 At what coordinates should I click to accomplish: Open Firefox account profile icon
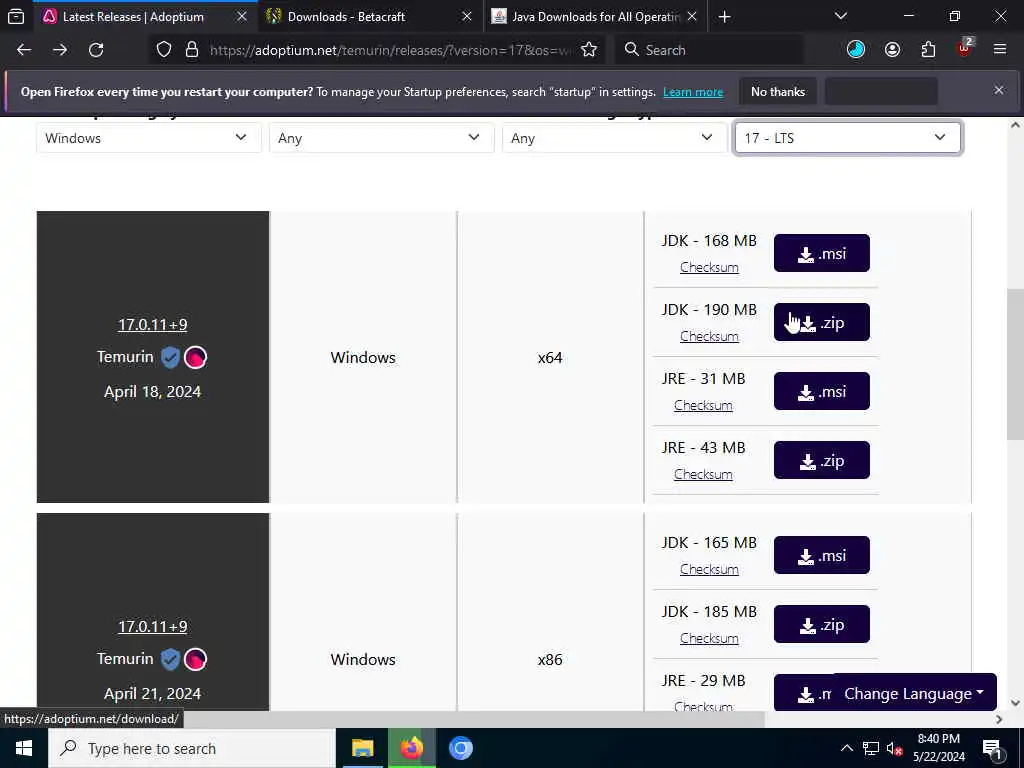892,50
